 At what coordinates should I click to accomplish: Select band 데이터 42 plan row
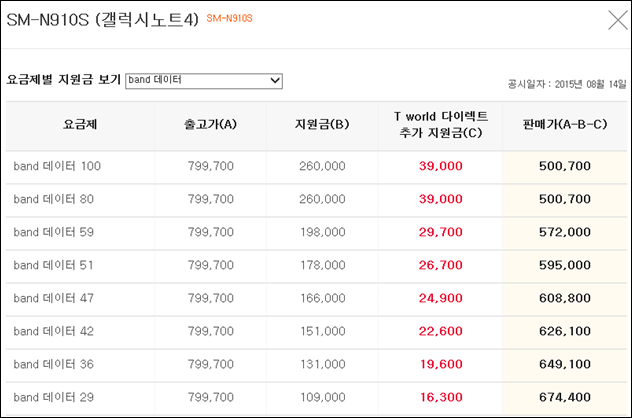point(316,332)
